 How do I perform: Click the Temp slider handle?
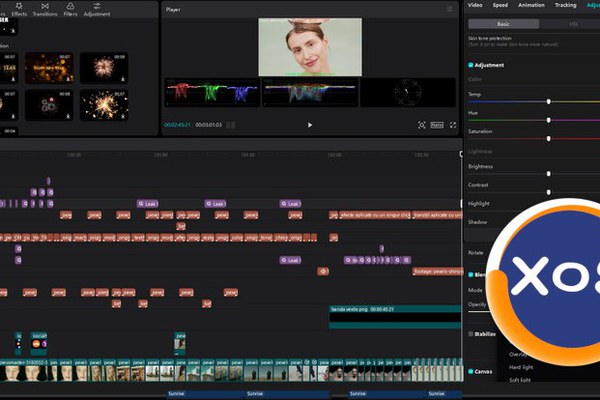click(x=549, y=101)
